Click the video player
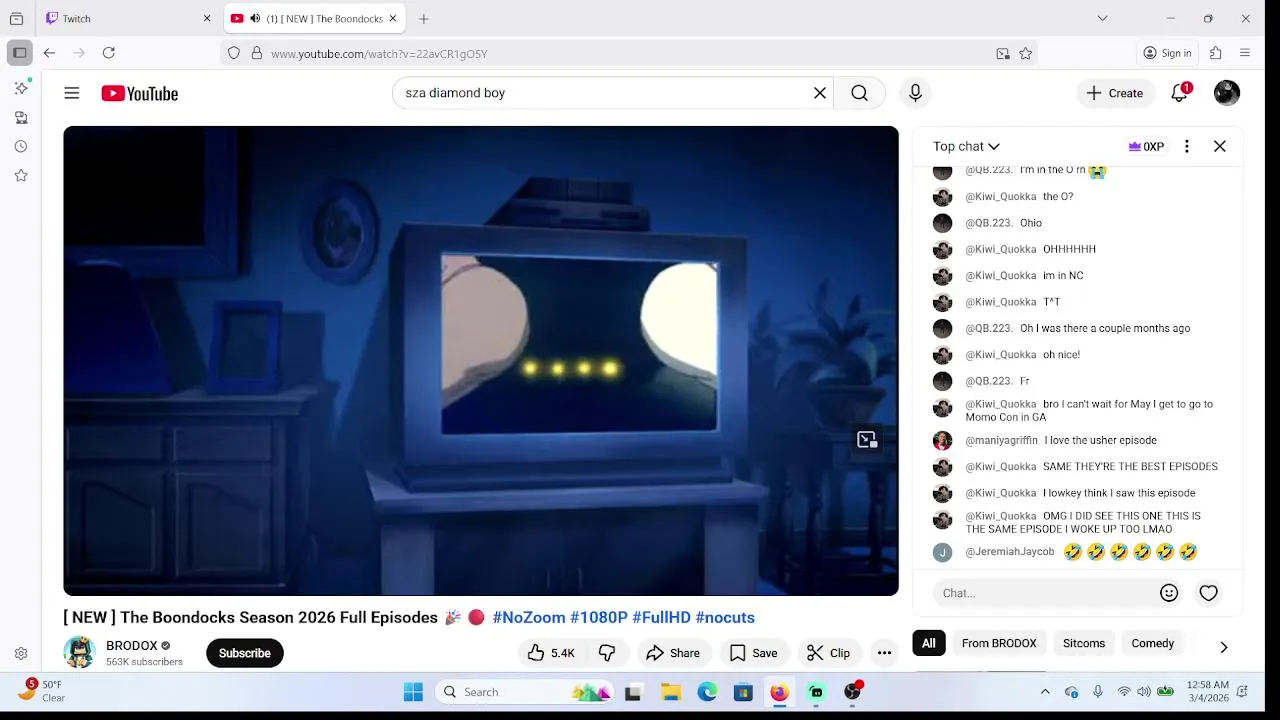 (481, 361)
